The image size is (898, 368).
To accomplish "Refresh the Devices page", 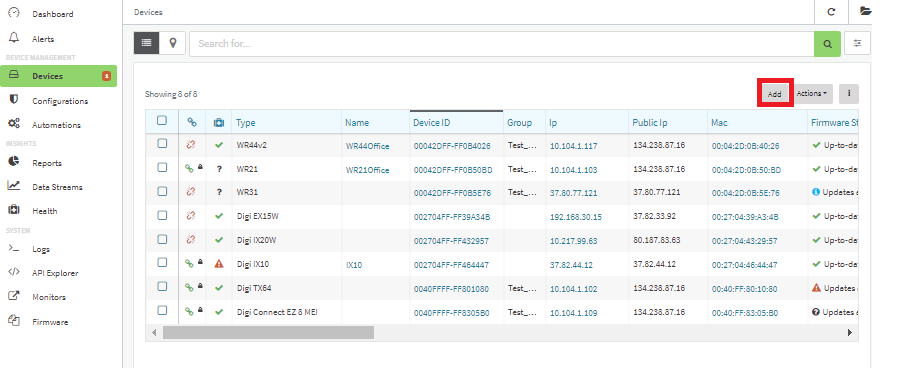I will [x=831, y=11].
